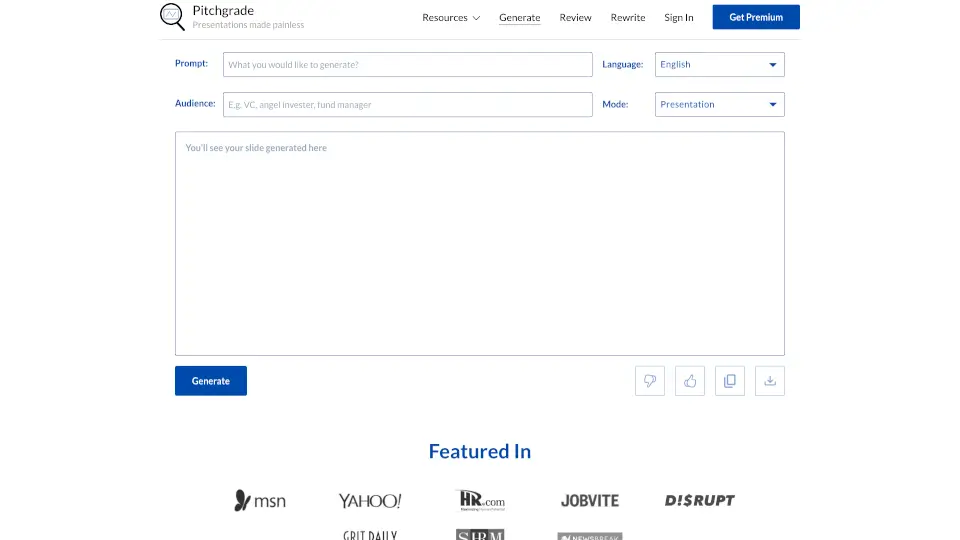This screenshot has width=960, height=540.
Task: Open the Review page from navigation
Action: (x=576, y=18)
